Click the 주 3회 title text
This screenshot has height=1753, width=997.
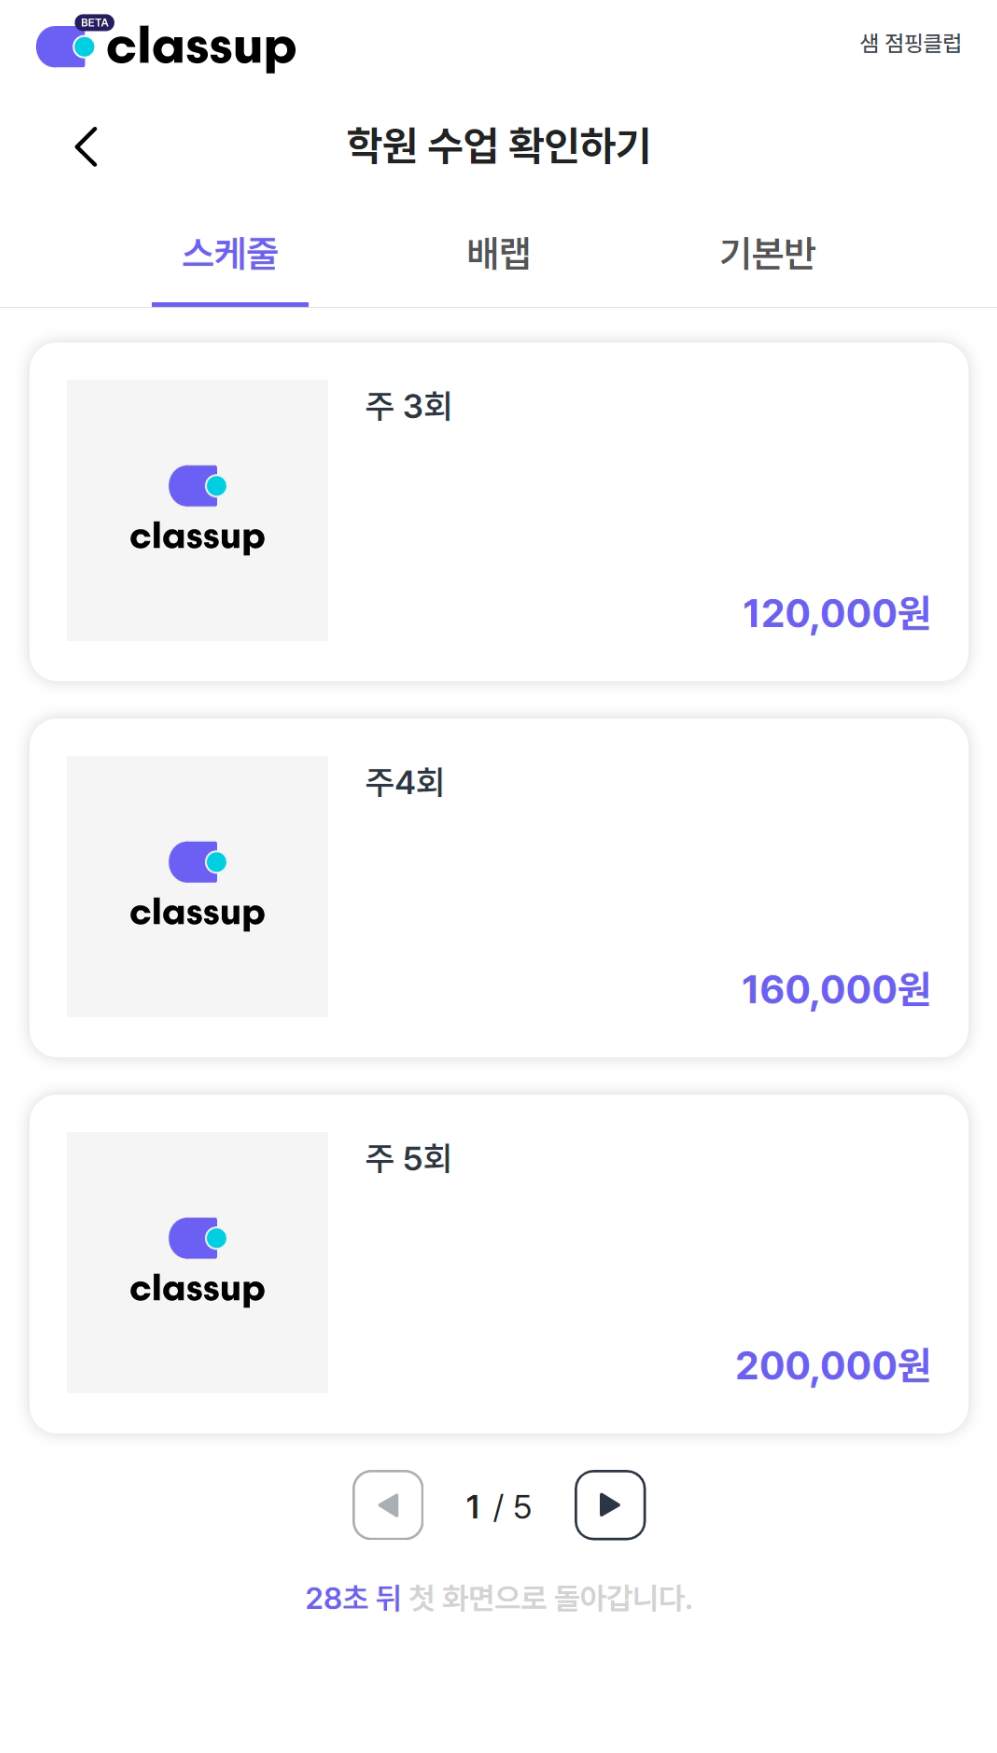coord(408,406)
